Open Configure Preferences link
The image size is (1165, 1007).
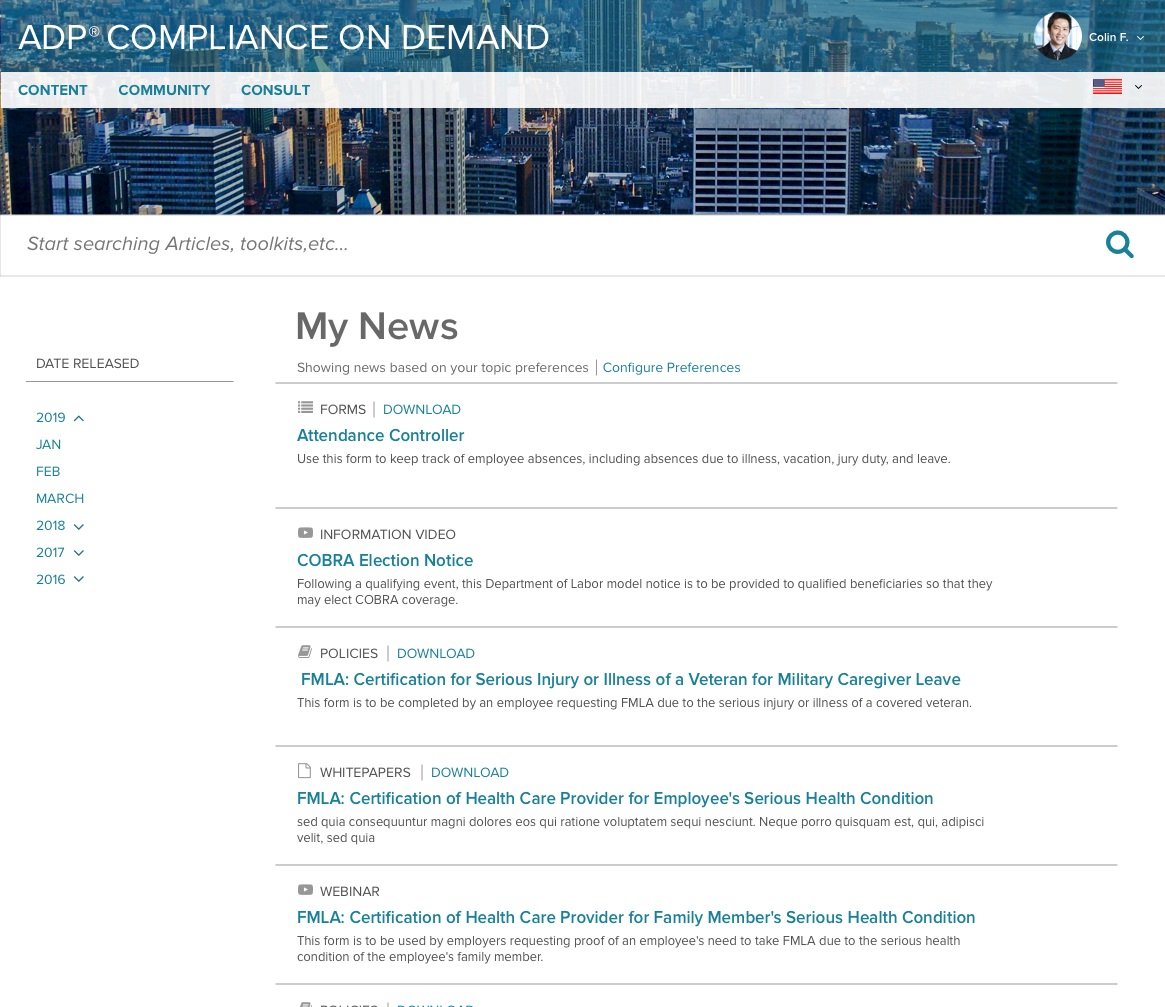[x=671, y=367]
